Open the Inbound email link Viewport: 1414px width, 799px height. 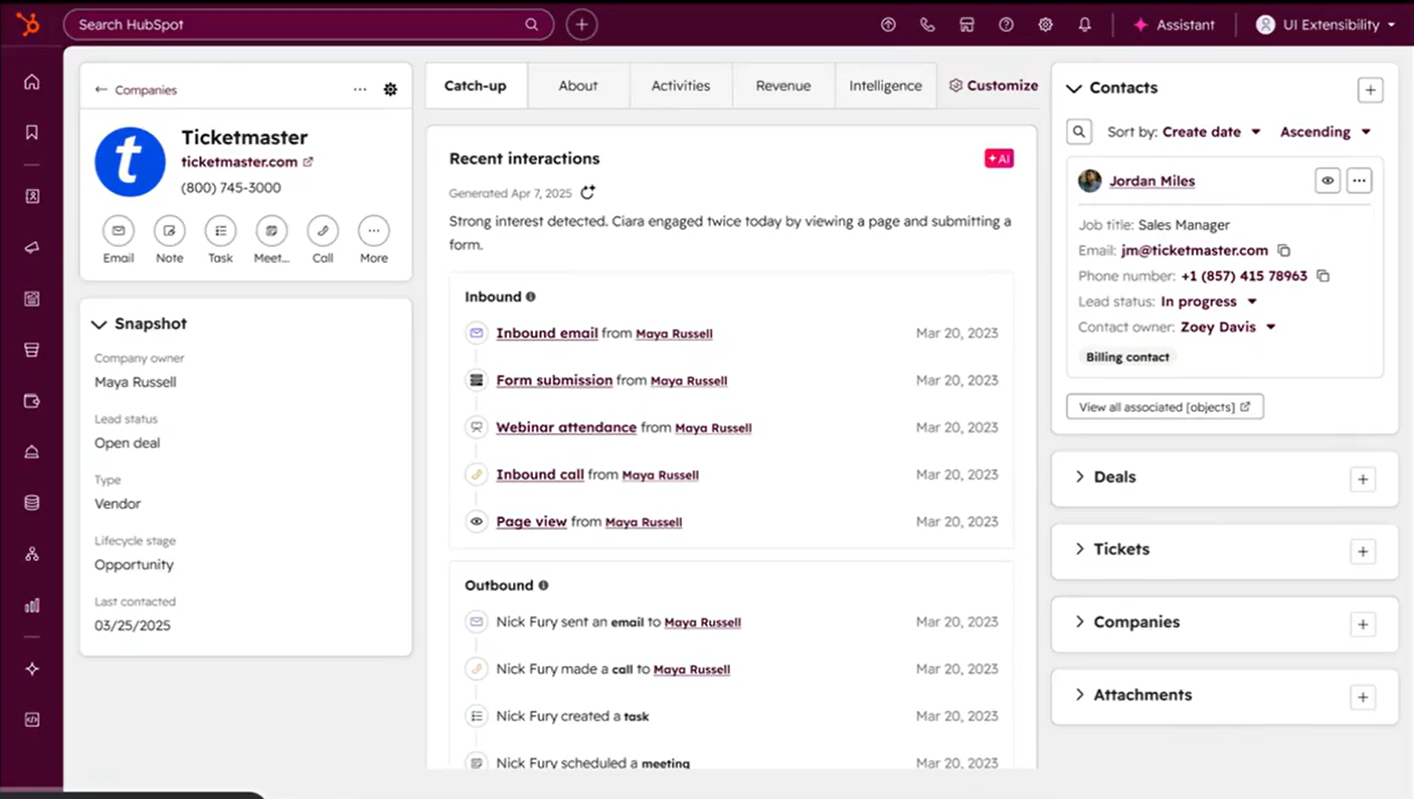click(547, 333)
